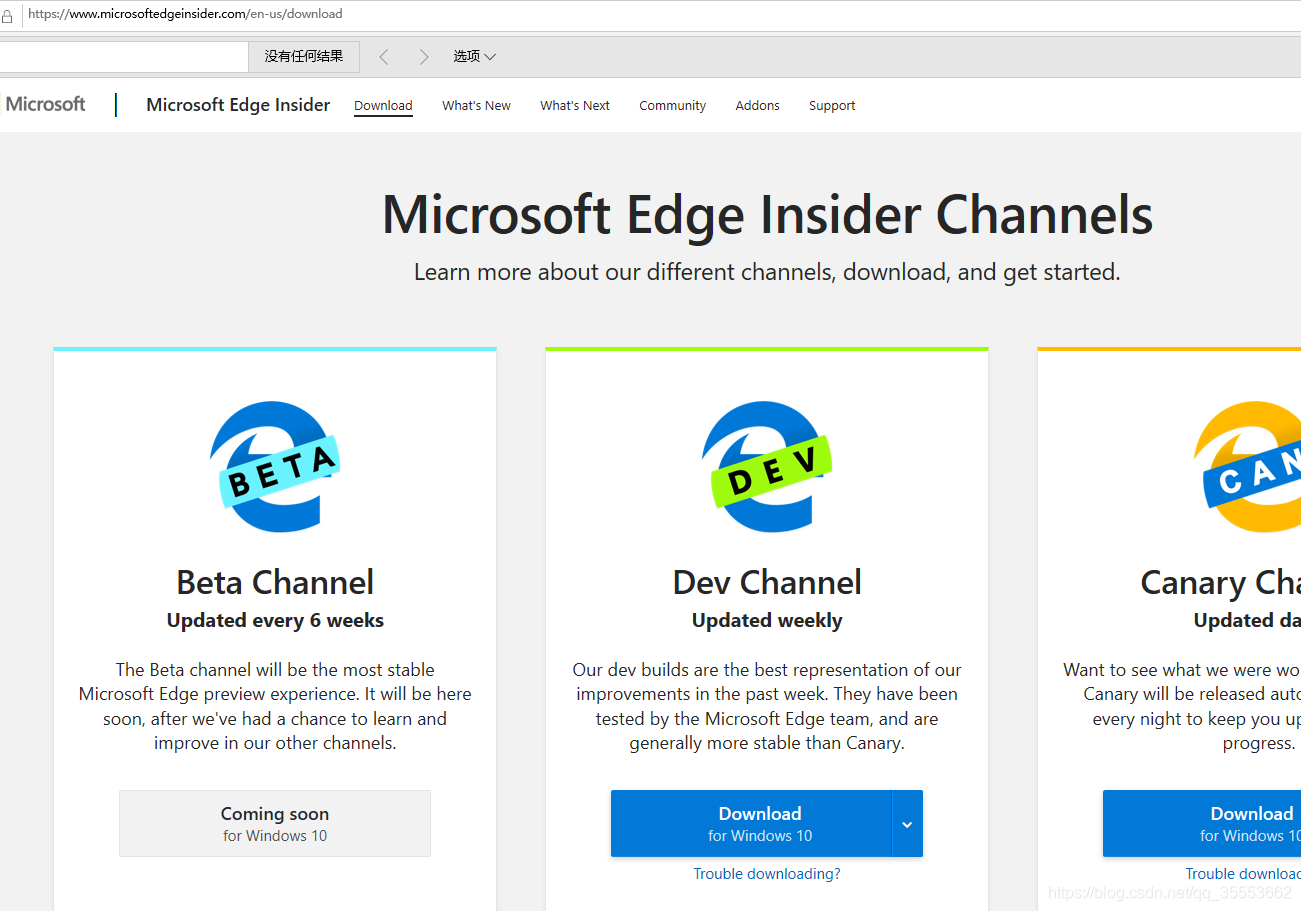Open the 选项 options dropdown
The width and height of the screenshot is (1301, 911).
(x=474, y=57)
